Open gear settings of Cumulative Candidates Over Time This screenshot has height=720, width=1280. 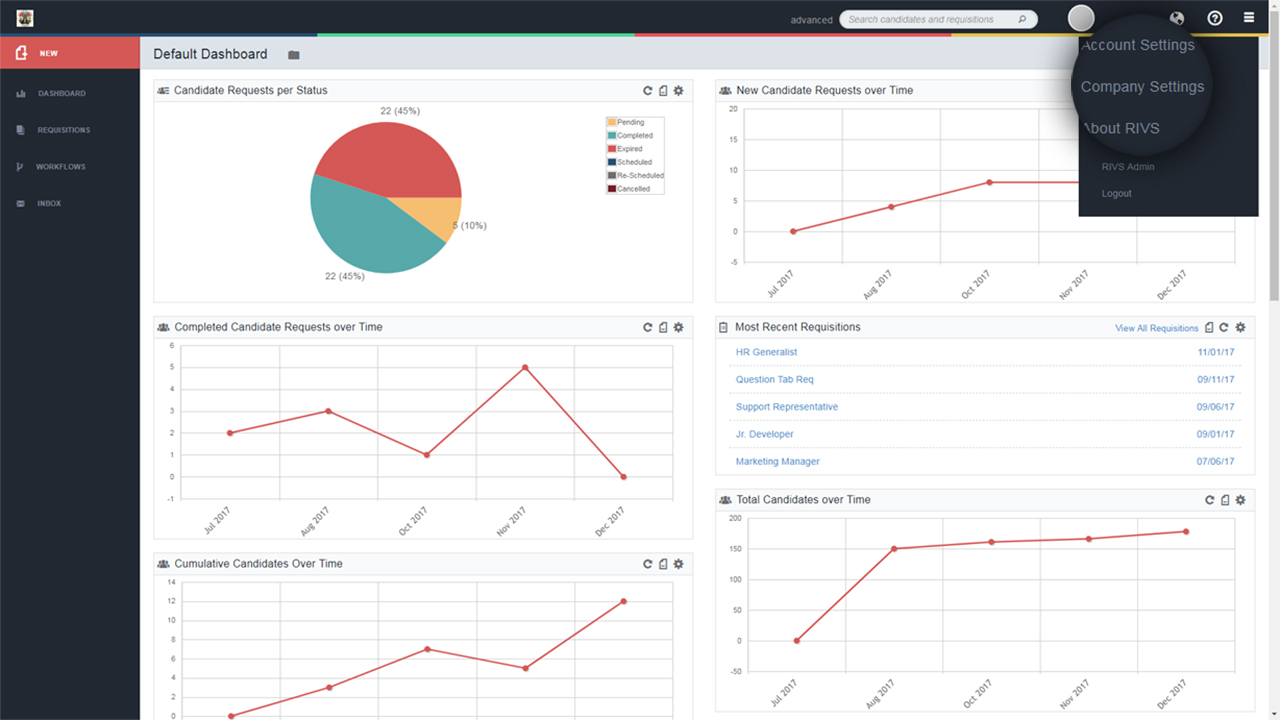pyautogui.click(x=679, y=565)
